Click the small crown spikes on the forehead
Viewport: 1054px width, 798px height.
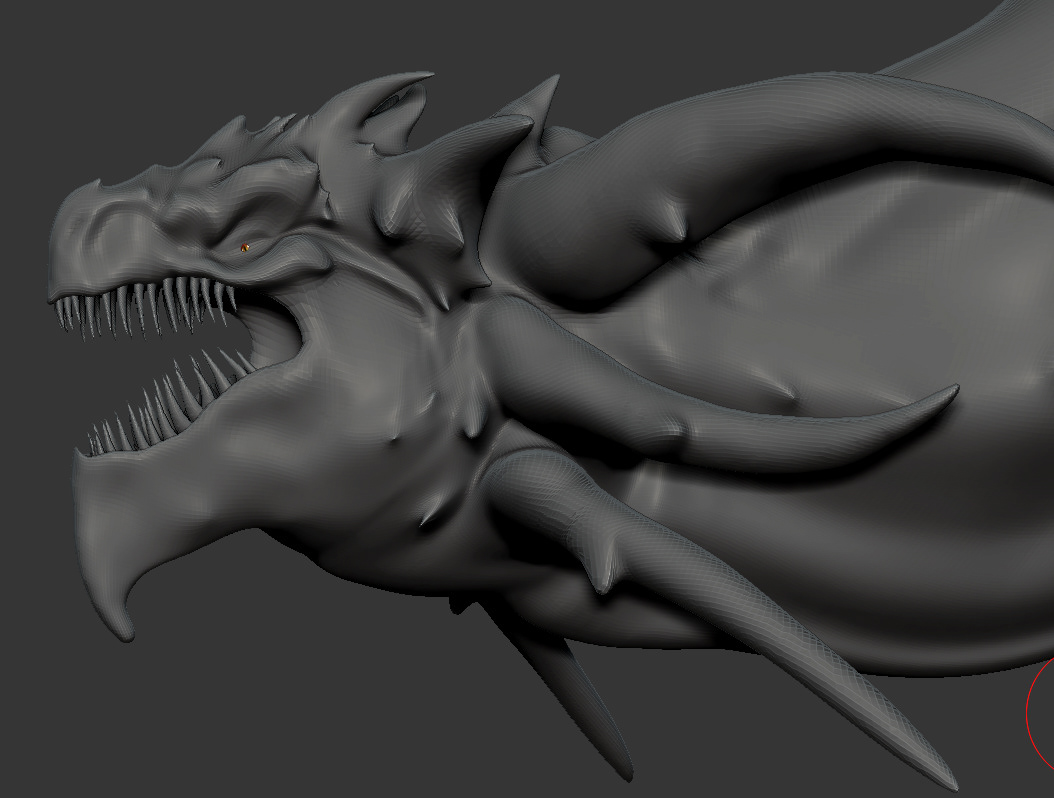[x=240, y=135]
